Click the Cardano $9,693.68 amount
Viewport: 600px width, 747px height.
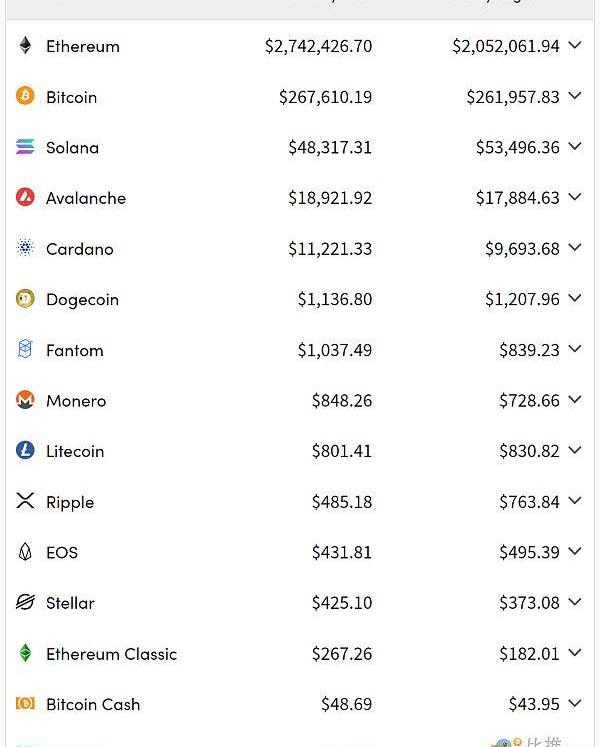coord(522,249)
